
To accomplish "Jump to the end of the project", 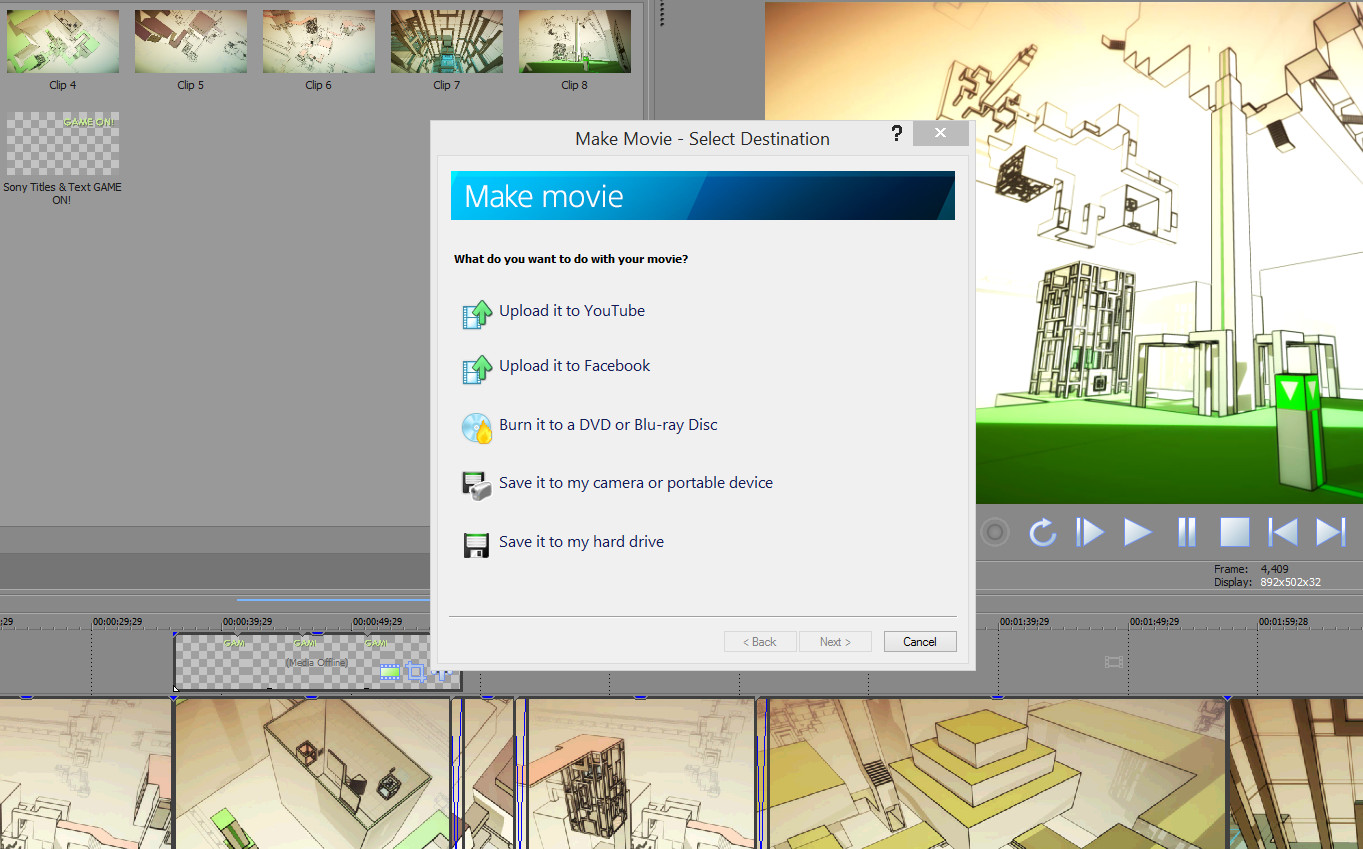I will click(x=1330, y=532).
